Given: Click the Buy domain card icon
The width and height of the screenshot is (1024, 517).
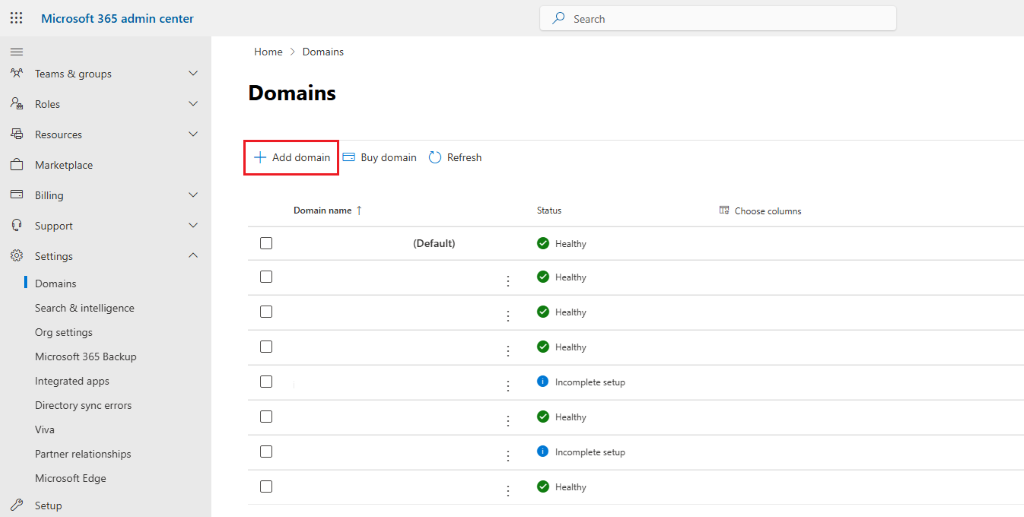Looking at the screenshot, I should tap(349, 157).
